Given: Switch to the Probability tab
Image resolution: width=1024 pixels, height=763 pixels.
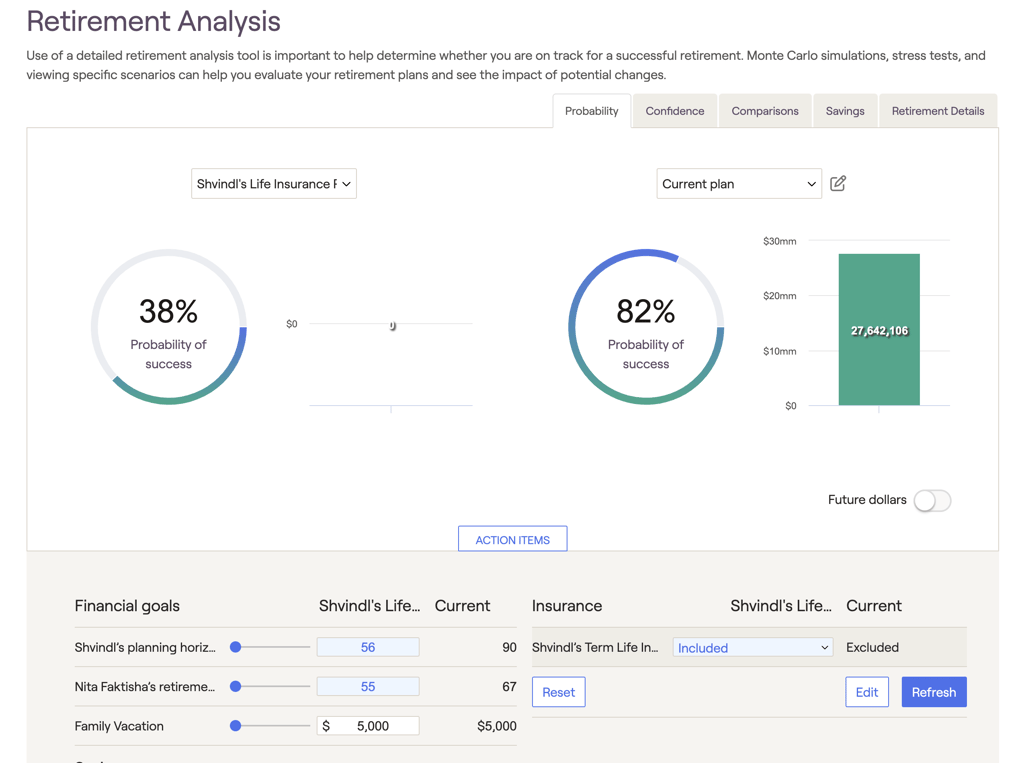Looking at the screenshot, I should click(x=591, y=111).
